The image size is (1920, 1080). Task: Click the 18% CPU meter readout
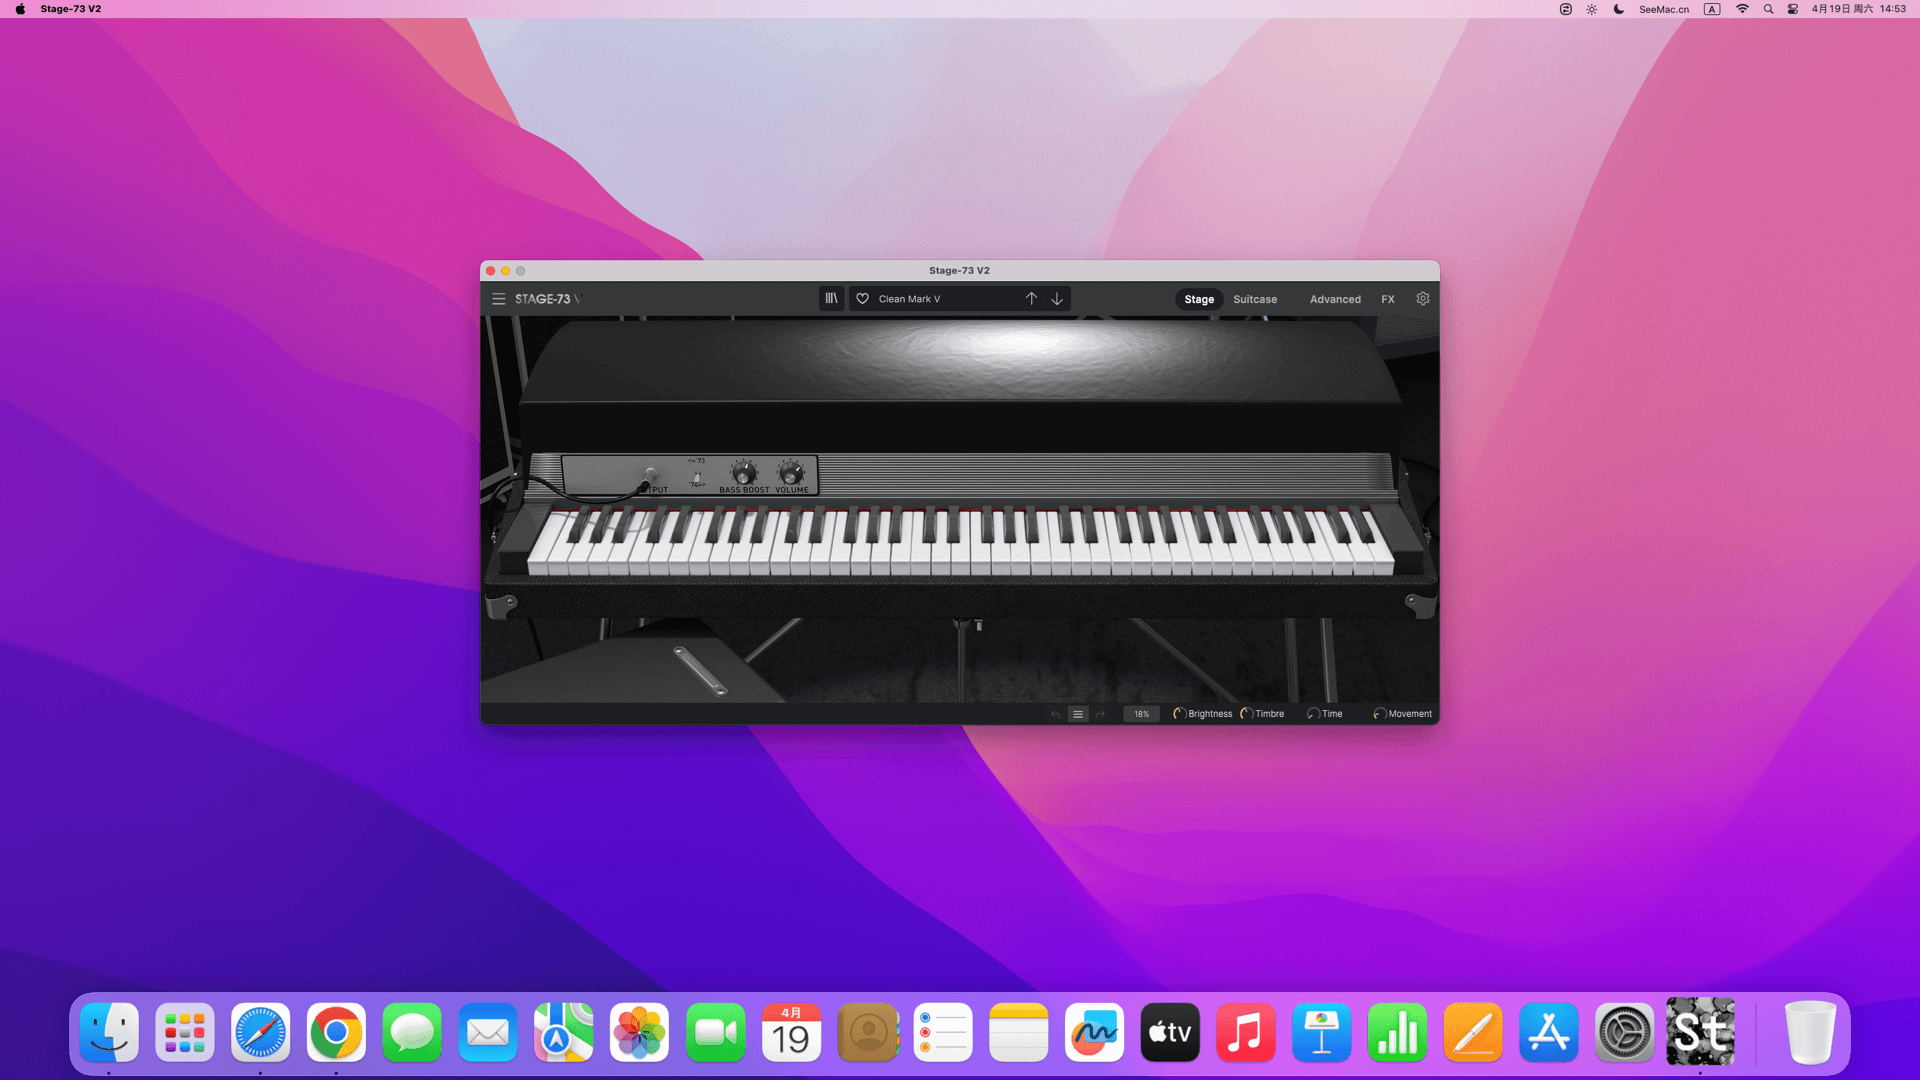pos(1141,714)
